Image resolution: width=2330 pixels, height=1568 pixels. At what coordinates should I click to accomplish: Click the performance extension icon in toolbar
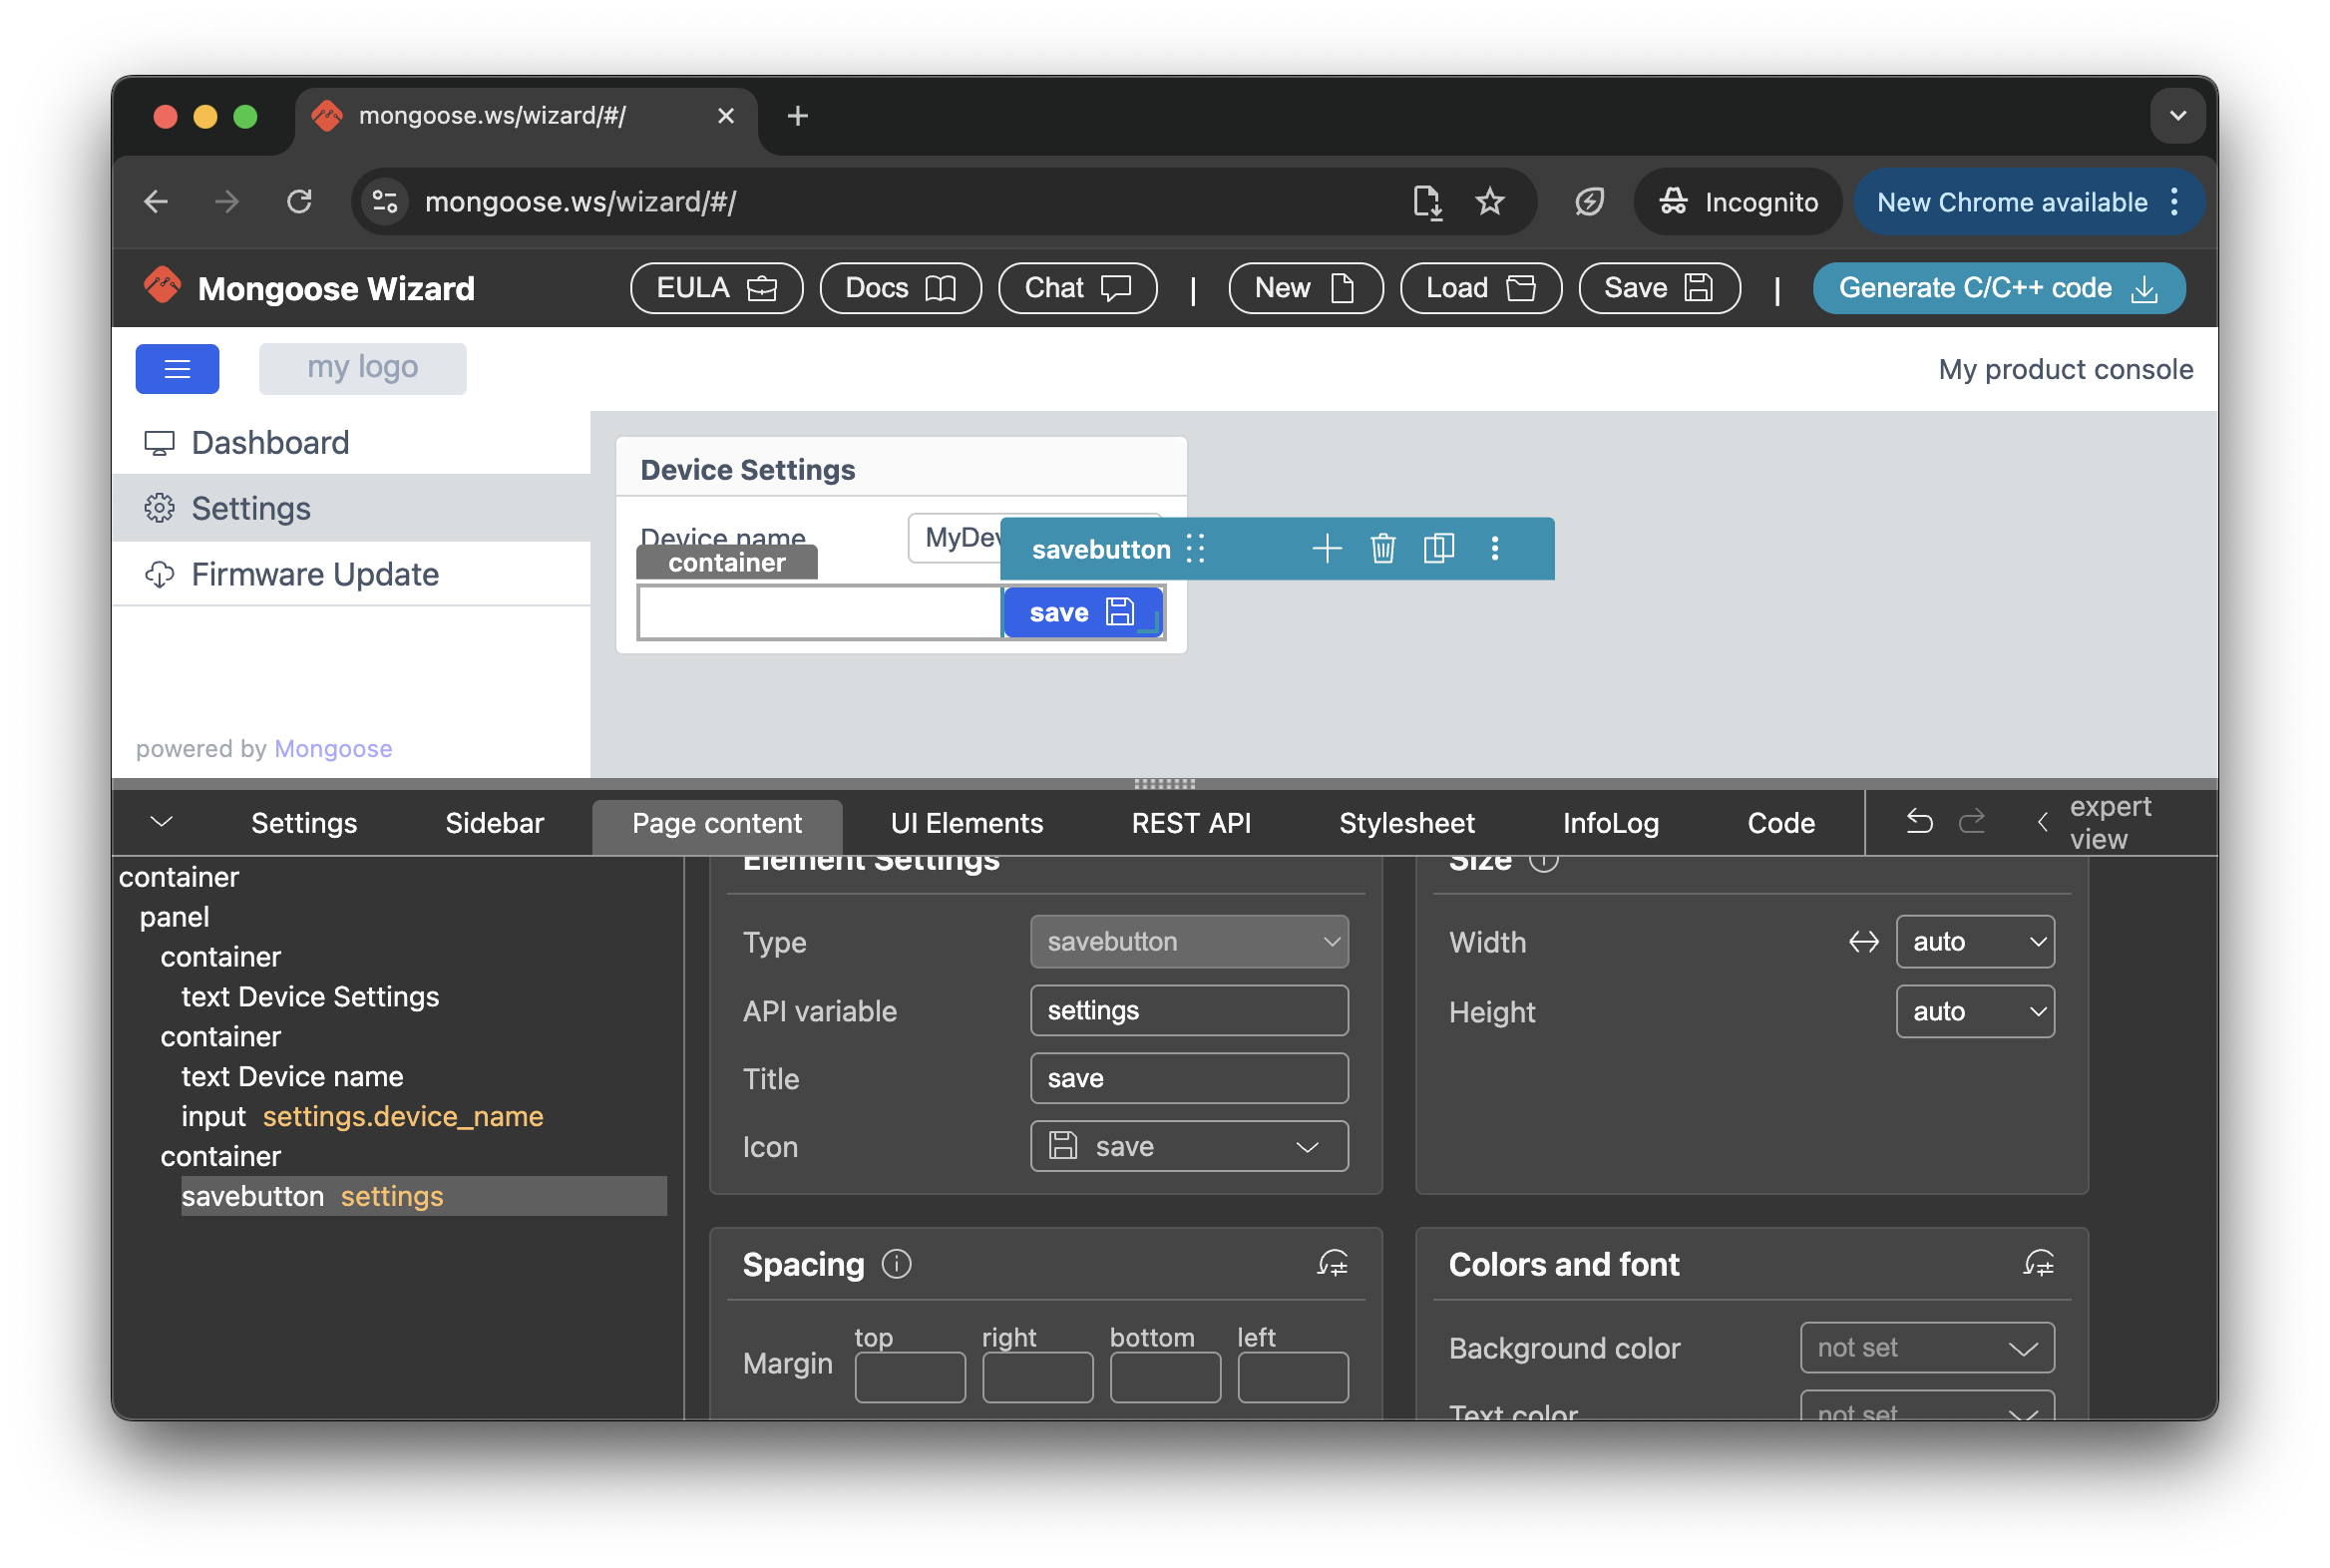(x=1589, y=202)
